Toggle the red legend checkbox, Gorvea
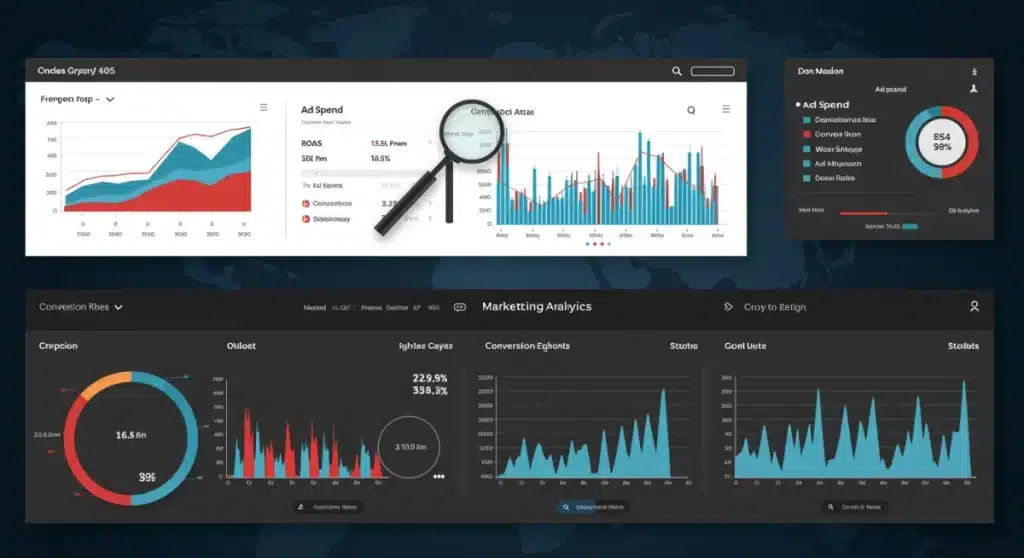This screenshot has width=1024, height=558. tap(807, 135)
